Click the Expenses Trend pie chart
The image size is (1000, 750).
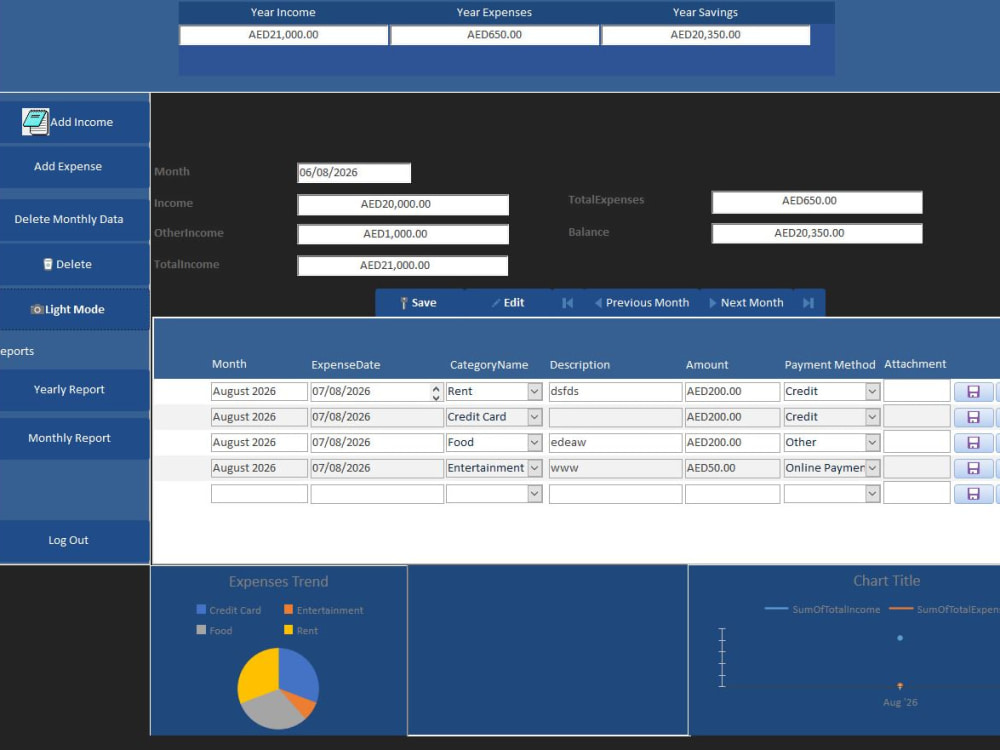pyautogui.click(x=278, y=688)
